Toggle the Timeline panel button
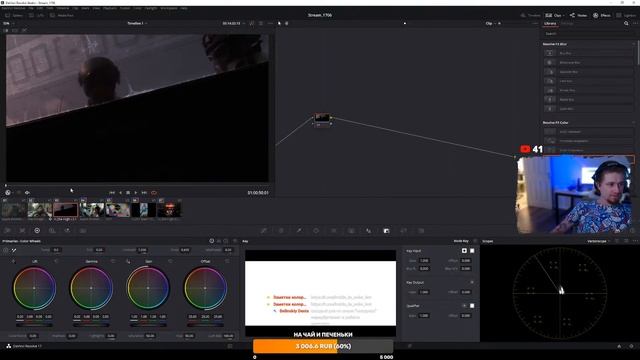The height and width of the screenshot is (360, 640). click(530, 15)
